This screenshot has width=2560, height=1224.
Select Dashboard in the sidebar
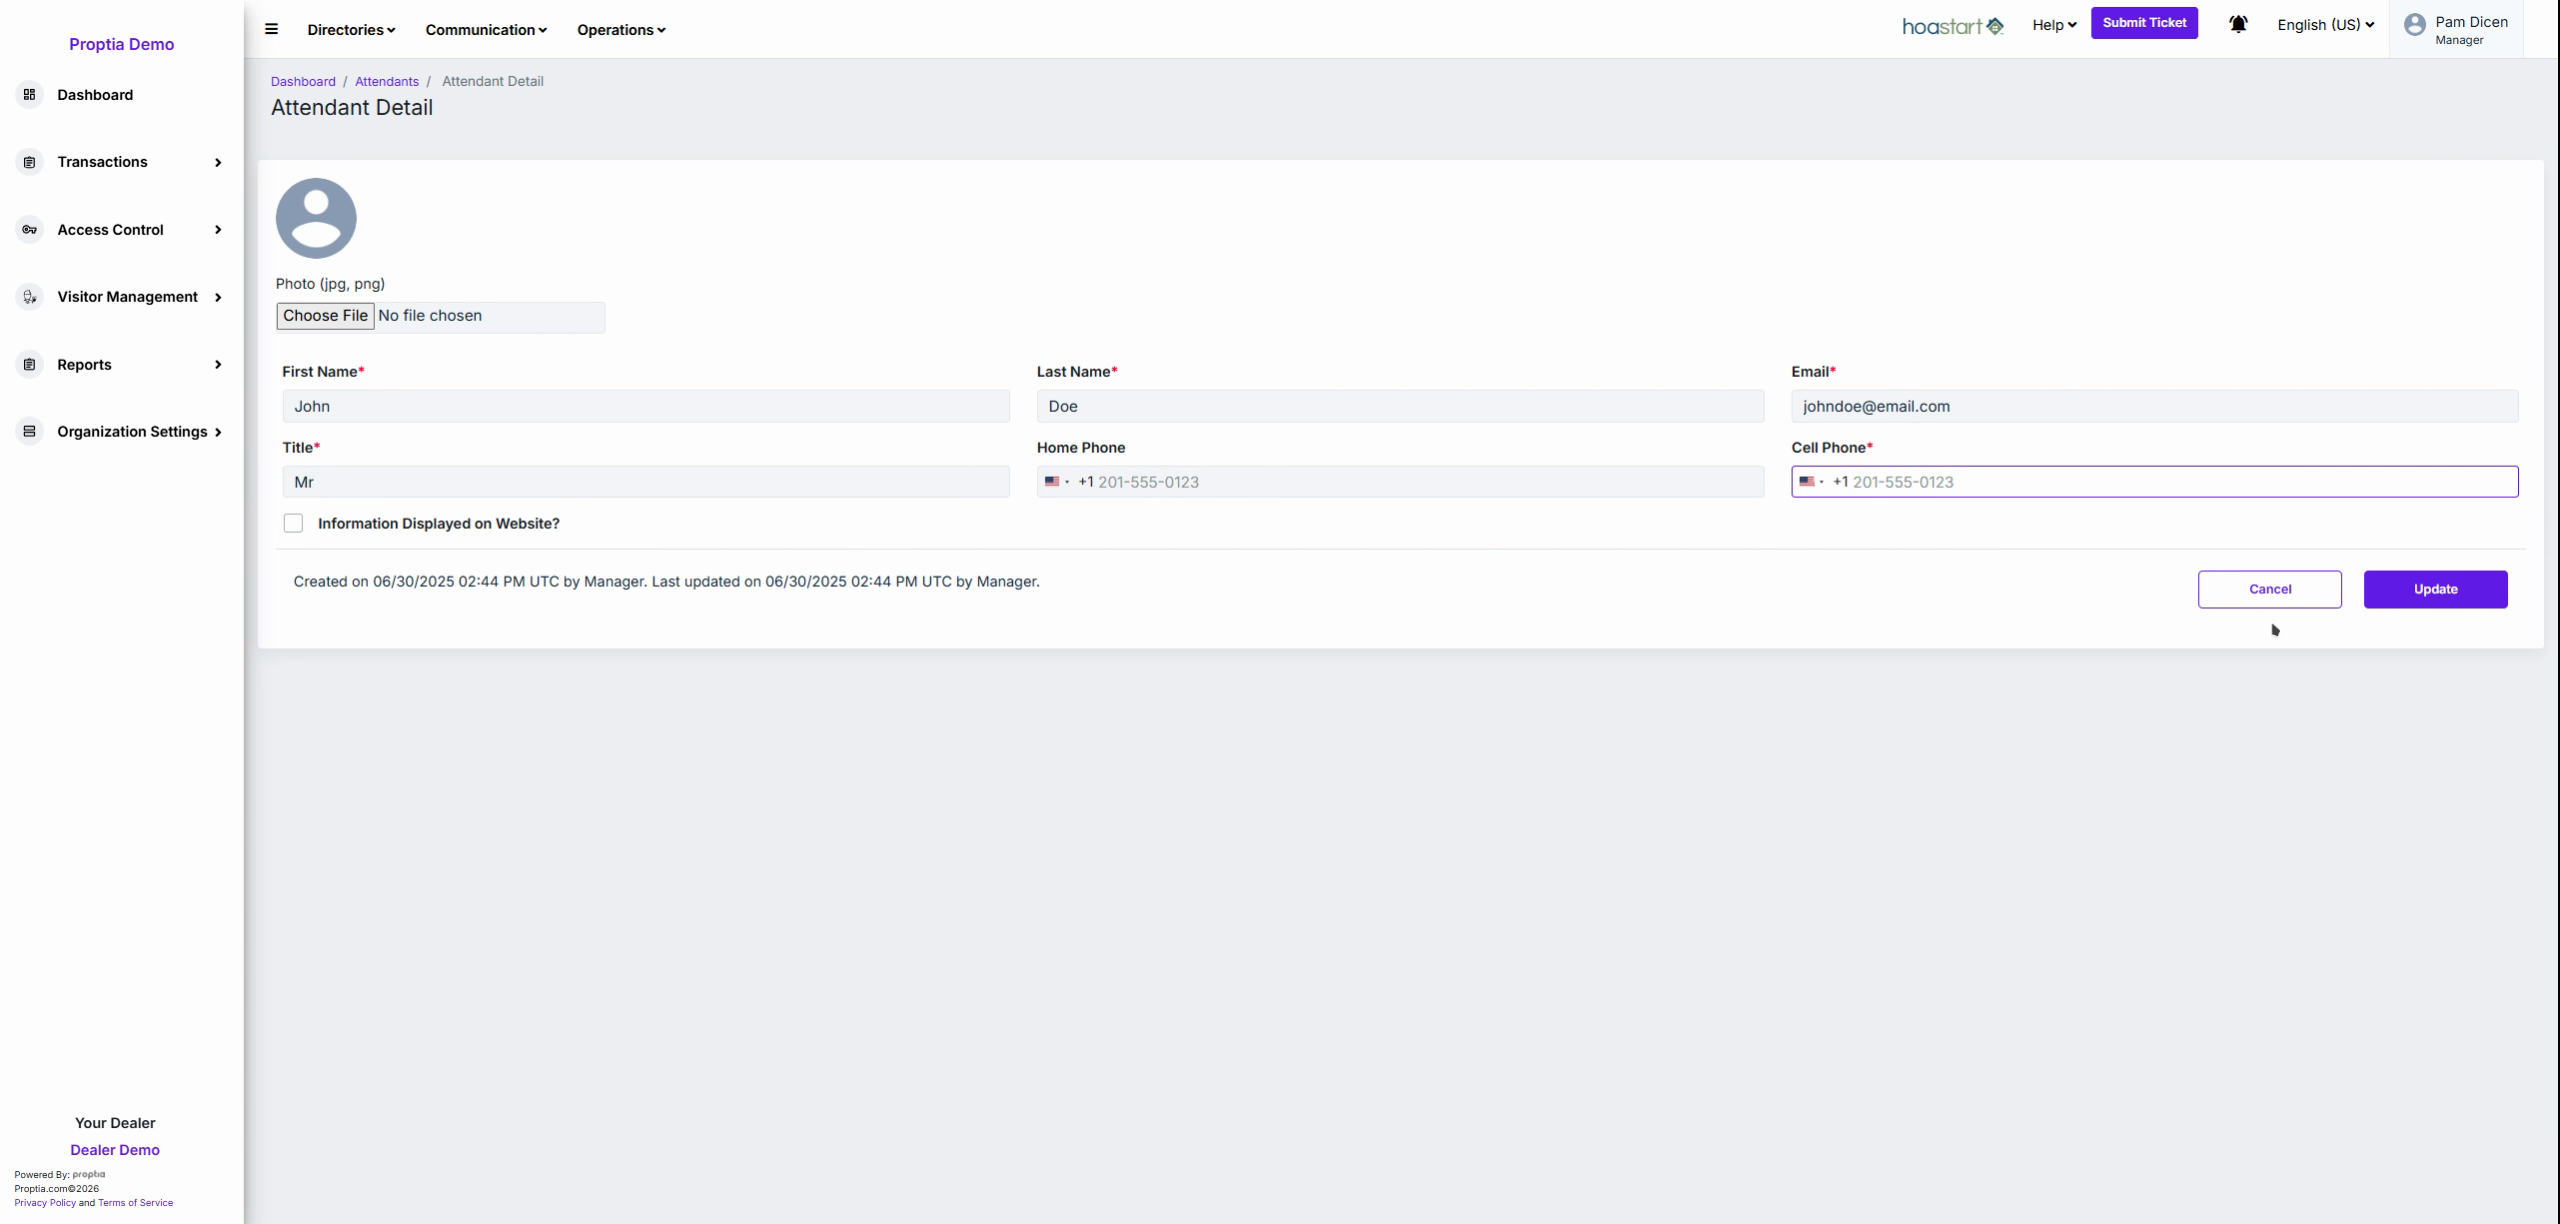tap(95, 95)
